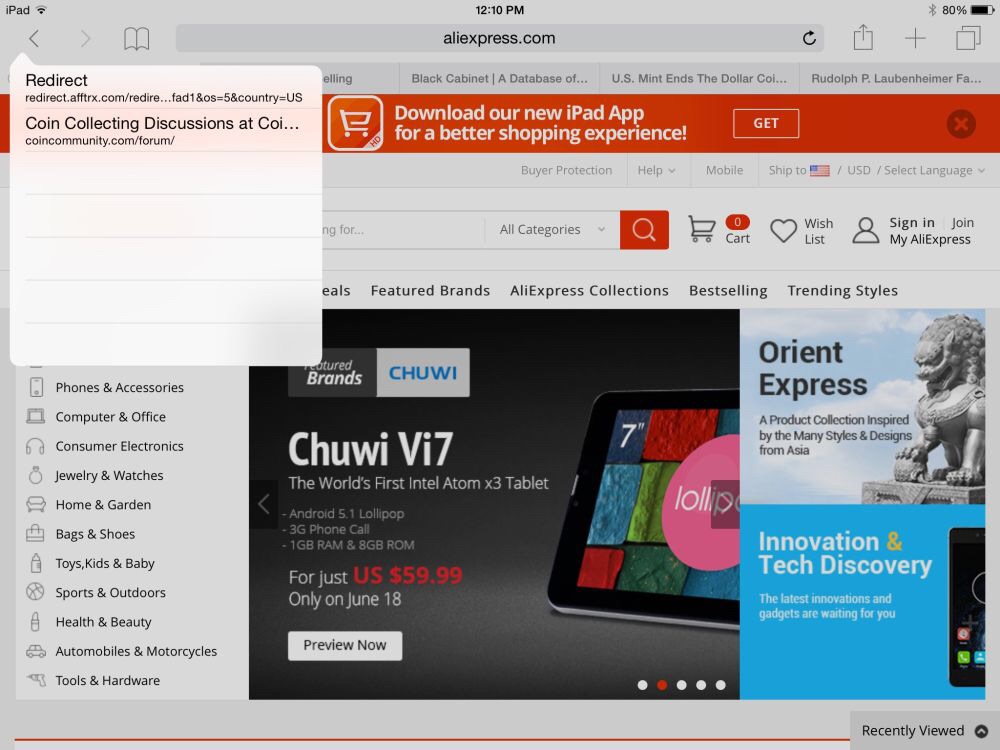Viewport: 1000px width, 750px height.
Task: Open Featured Brands navigation item
Action: 430,291
